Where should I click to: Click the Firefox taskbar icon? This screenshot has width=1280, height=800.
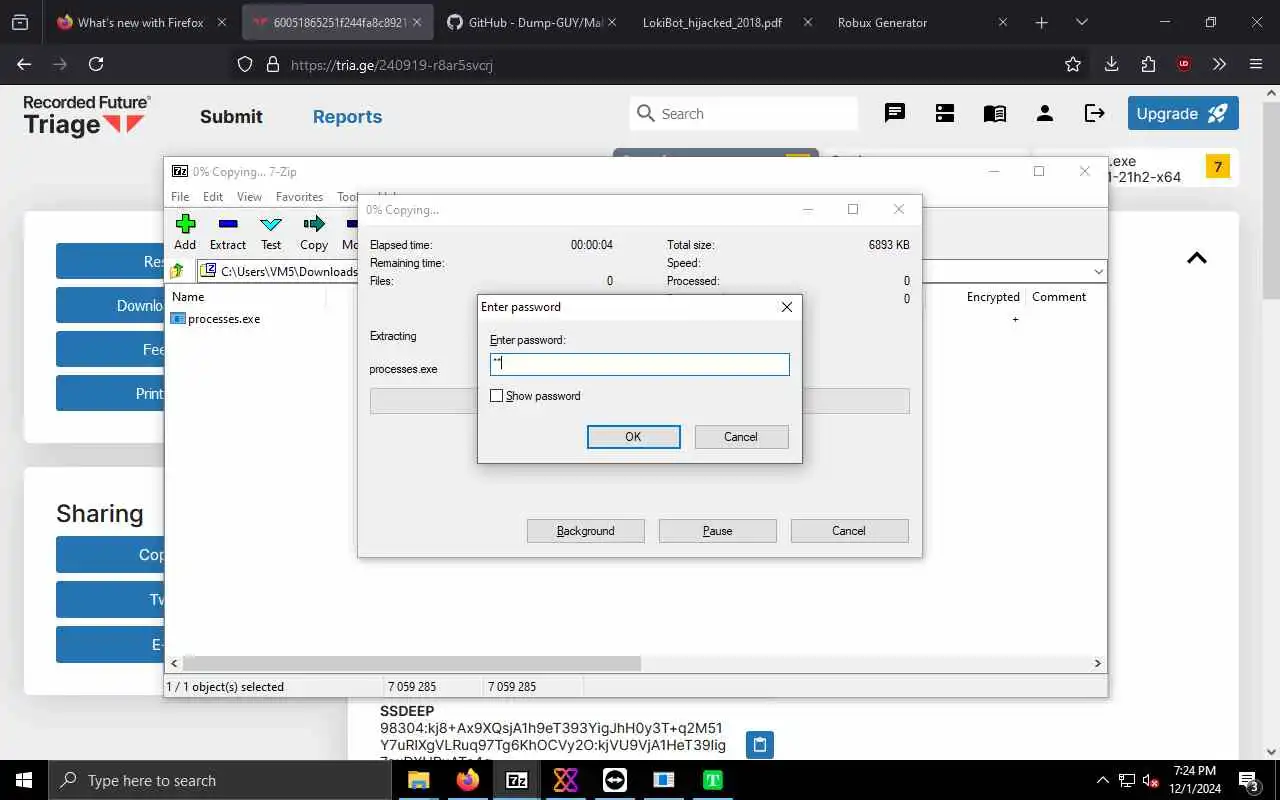(467, 780)
